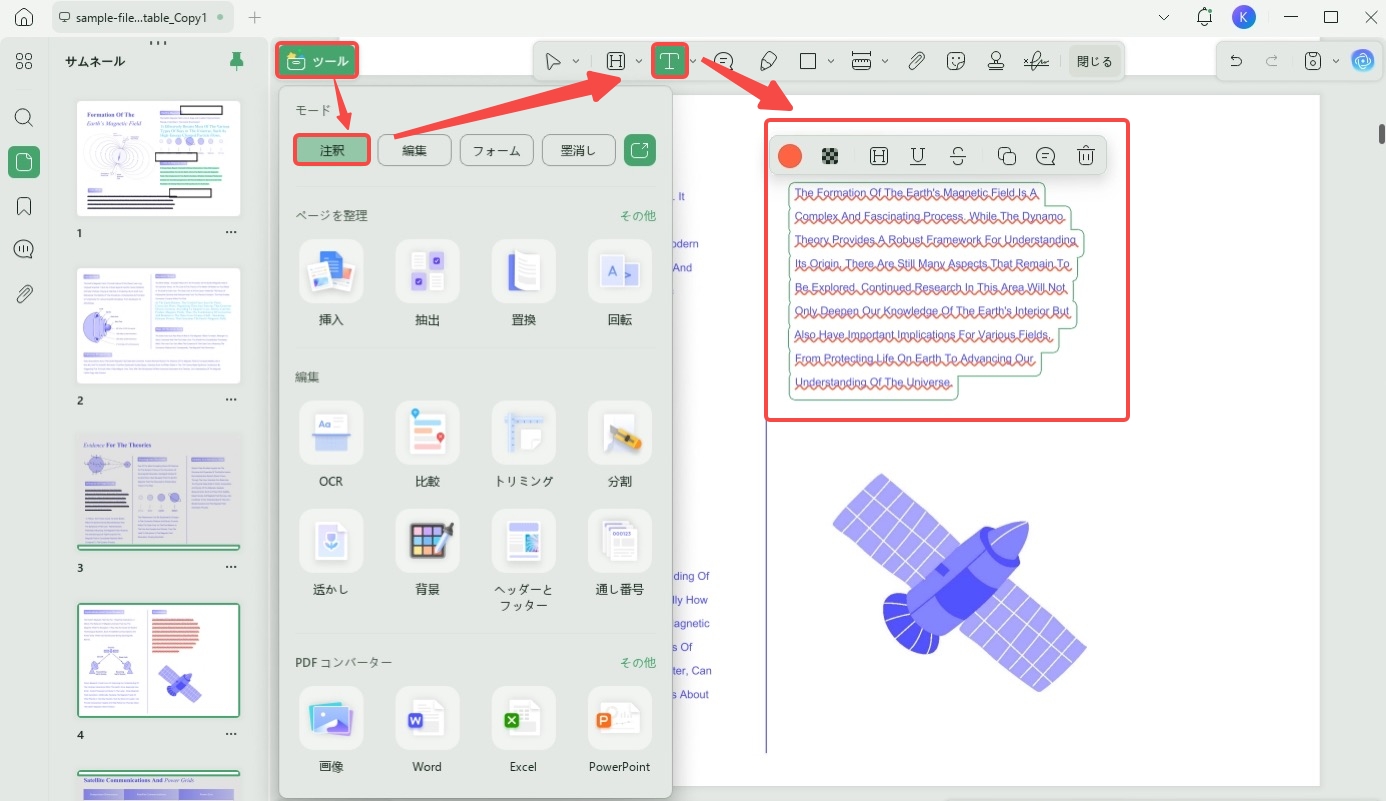This screenshot has width=1386, height=801.
Task: Select page 2 thumbnail
Action: coord(159,325)
